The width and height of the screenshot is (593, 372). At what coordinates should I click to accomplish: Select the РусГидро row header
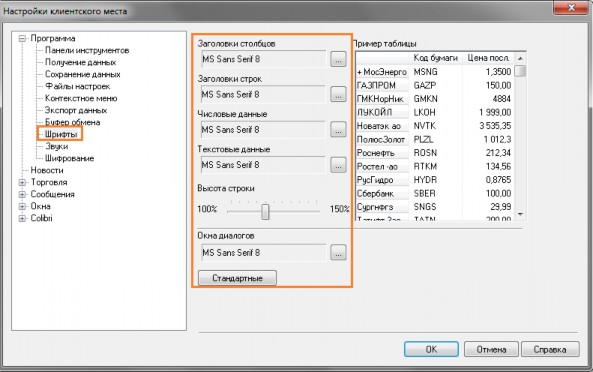(x=383, y=180)
